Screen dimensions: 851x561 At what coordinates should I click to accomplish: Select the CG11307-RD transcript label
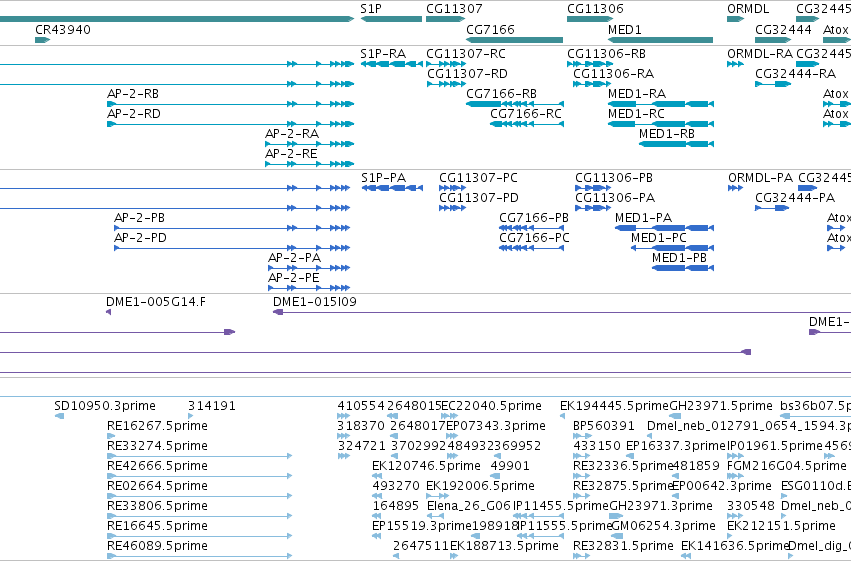467,73
